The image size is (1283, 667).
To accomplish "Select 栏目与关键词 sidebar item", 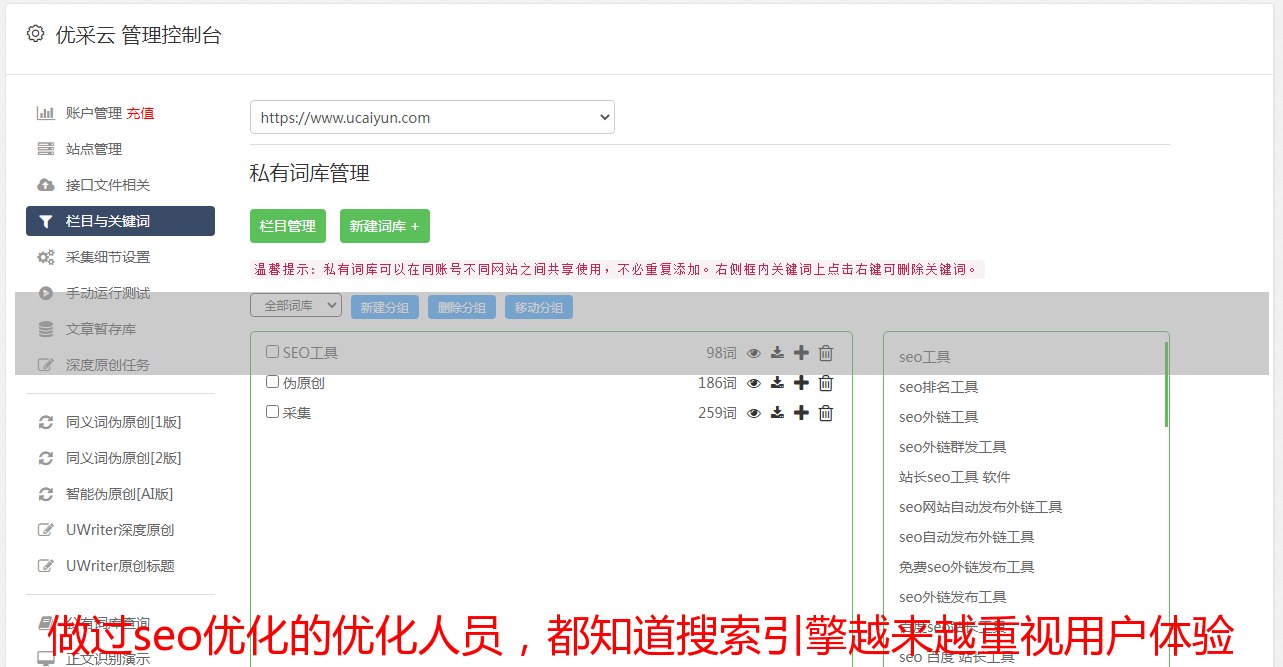I will [x=120, y=221].
